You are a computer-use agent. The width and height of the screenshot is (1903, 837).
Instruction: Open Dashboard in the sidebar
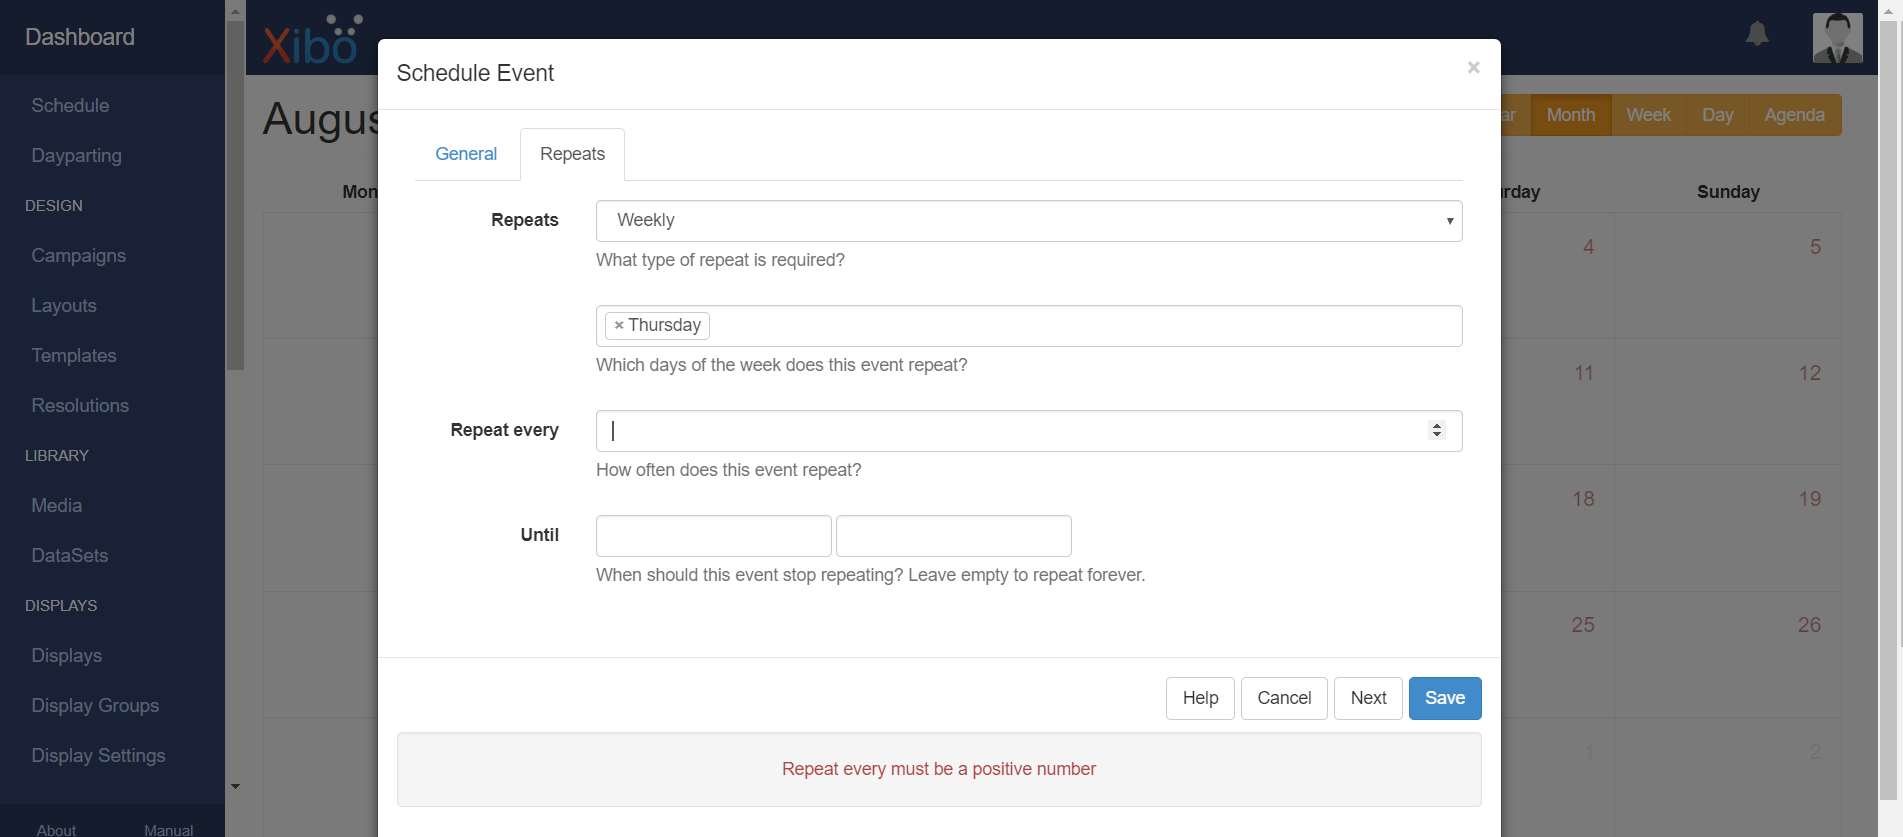tap(80, 37)
